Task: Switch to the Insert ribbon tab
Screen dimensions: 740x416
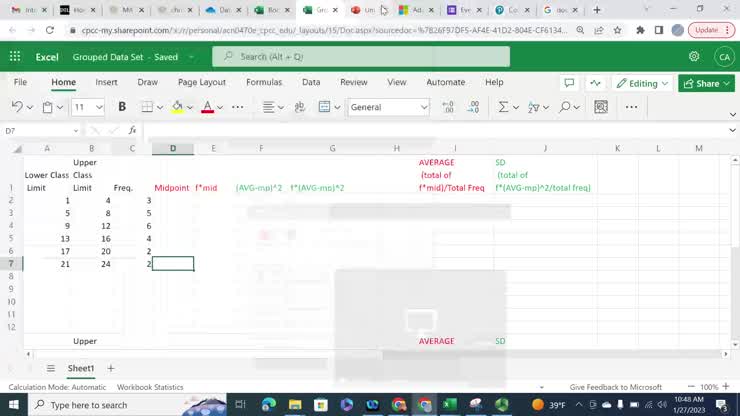Action: 106,82
